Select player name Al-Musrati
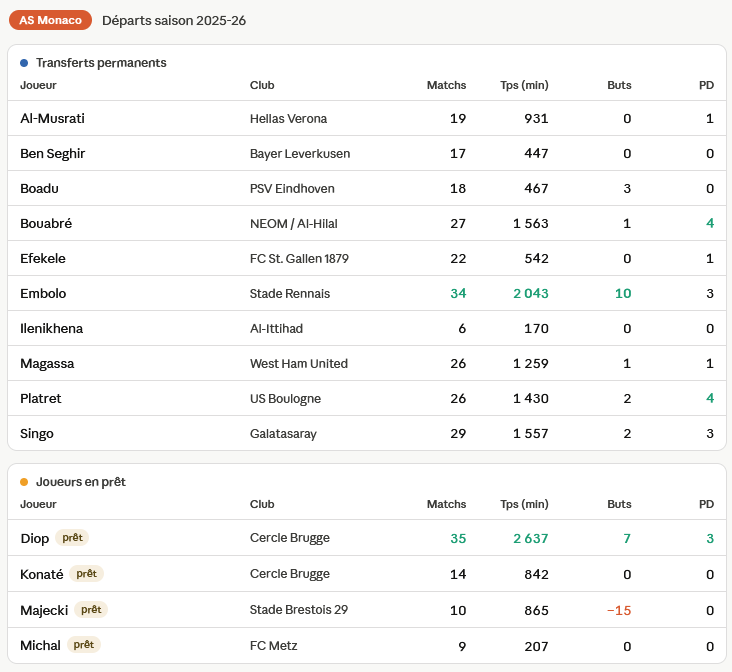Image resolution: width=732 pixels, height=672 pixels. (x=52, y=118)
